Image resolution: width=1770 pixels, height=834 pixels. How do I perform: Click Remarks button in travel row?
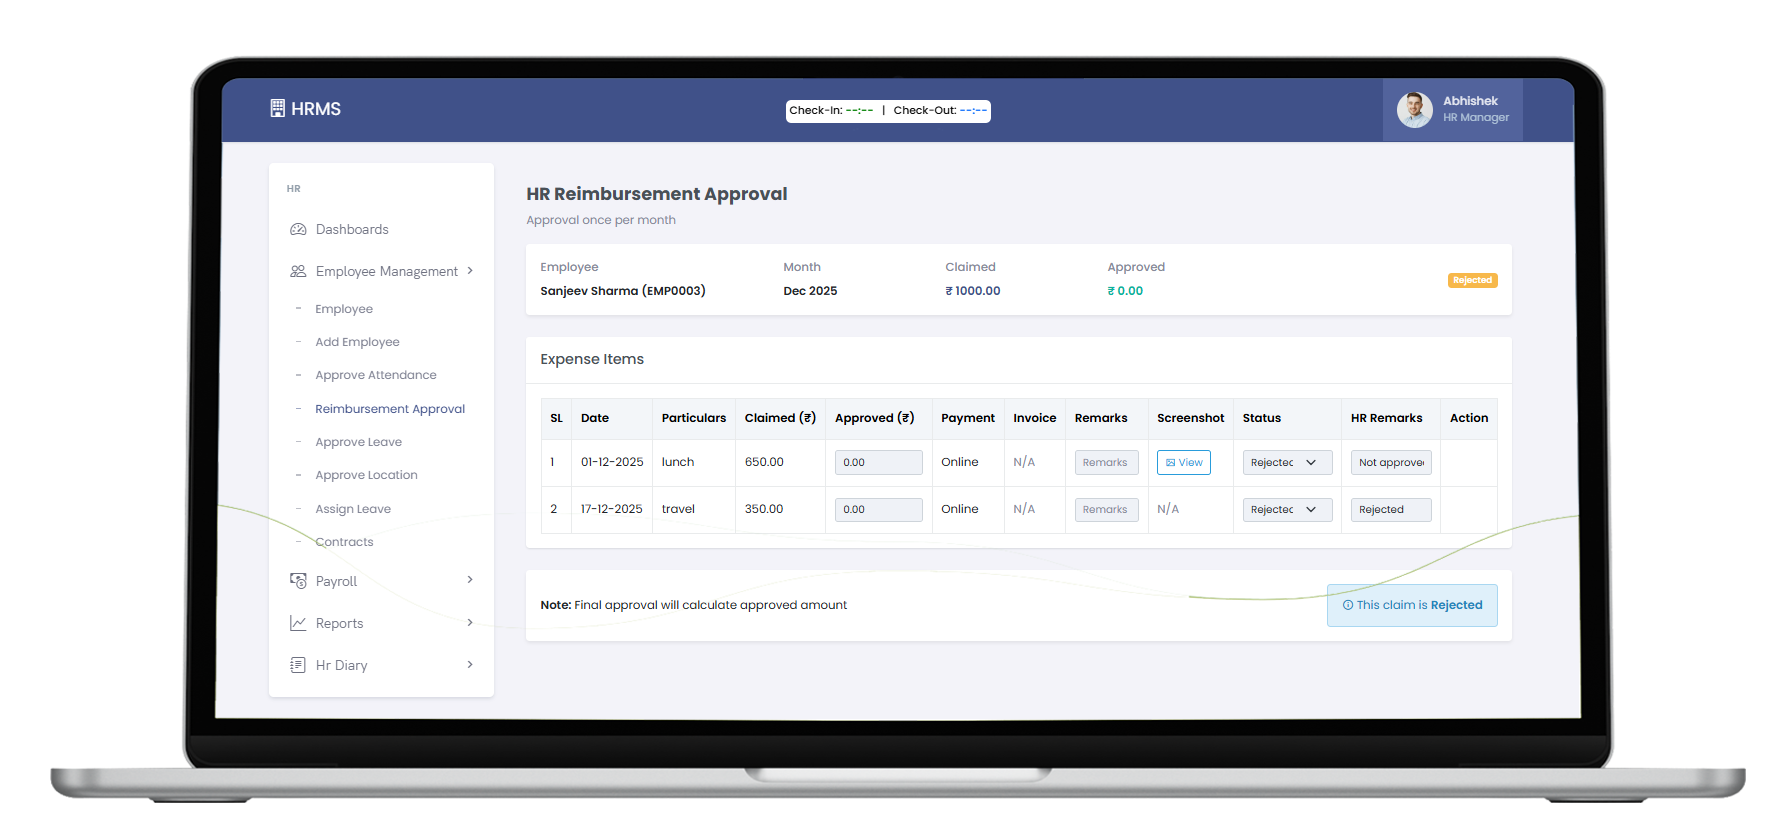[1106, 509]
